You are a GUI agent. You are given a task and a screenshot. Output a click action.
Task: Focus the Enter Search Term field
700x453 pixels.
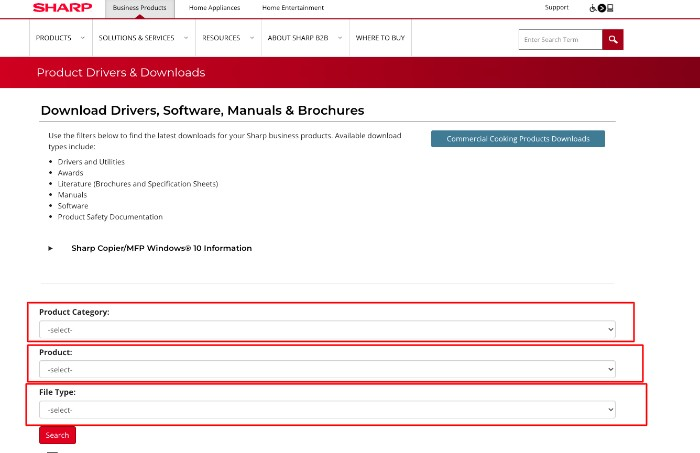[x=560, y=40]
